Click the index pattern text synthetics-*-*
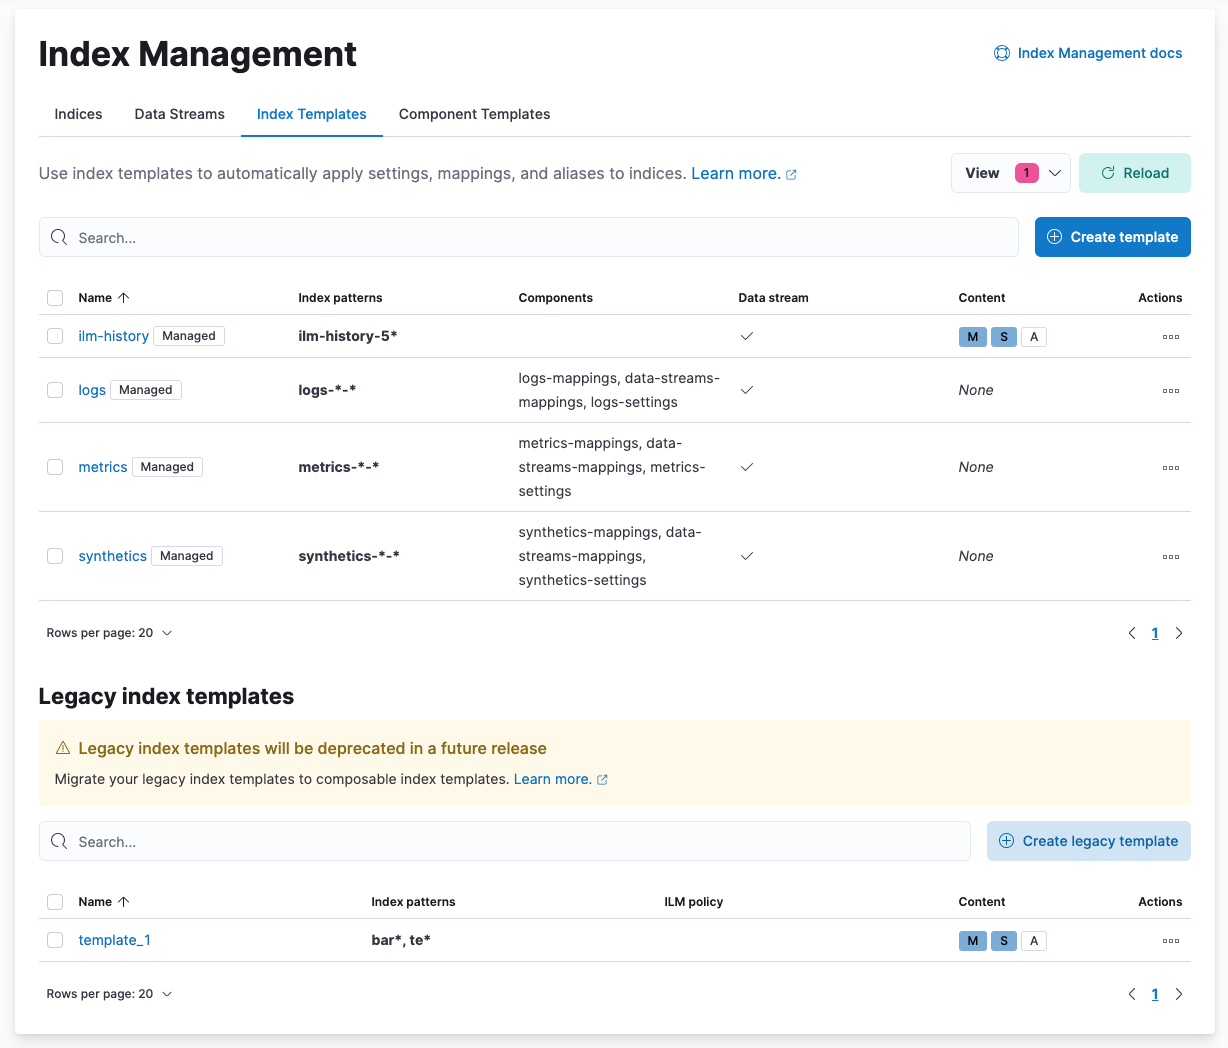 (349, 556)
